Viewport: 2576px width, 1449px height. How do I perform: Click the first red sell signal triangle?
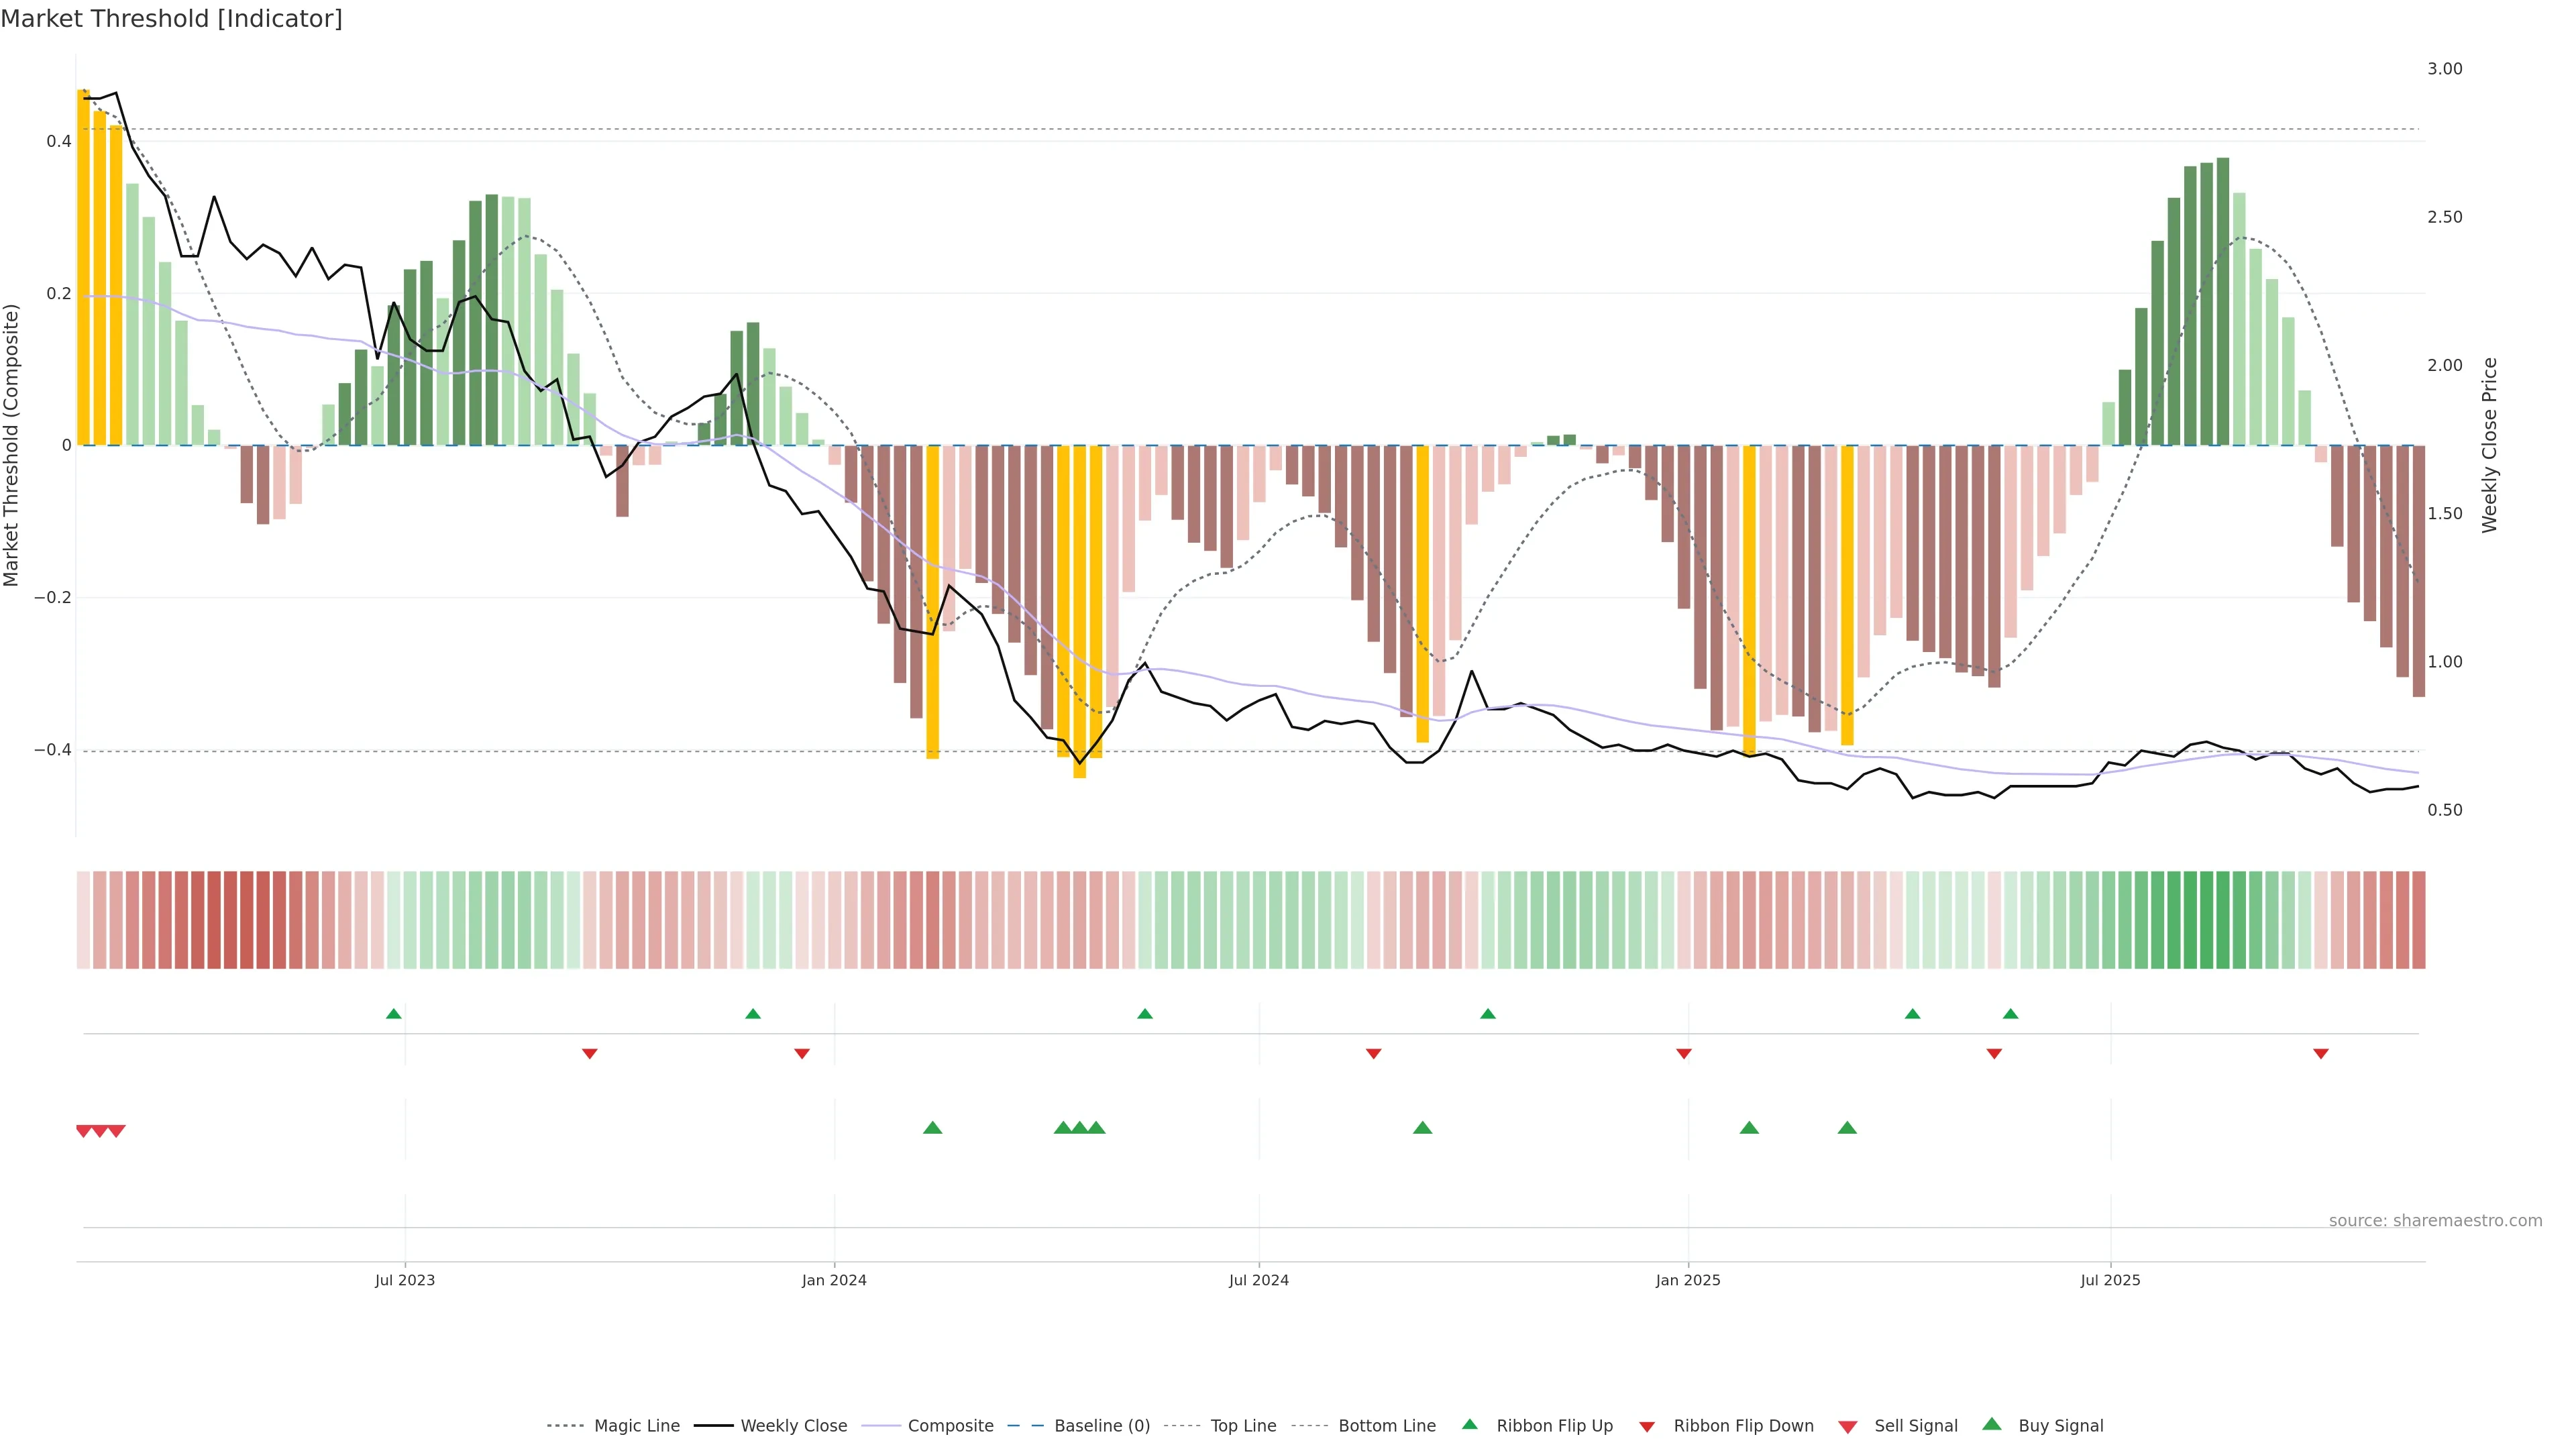click(x=84, y=1131)
